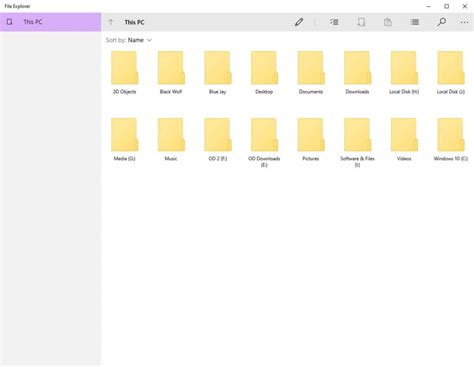Open the Desktop folder
Screen dimensions: 474x367
tap(264, 73)
